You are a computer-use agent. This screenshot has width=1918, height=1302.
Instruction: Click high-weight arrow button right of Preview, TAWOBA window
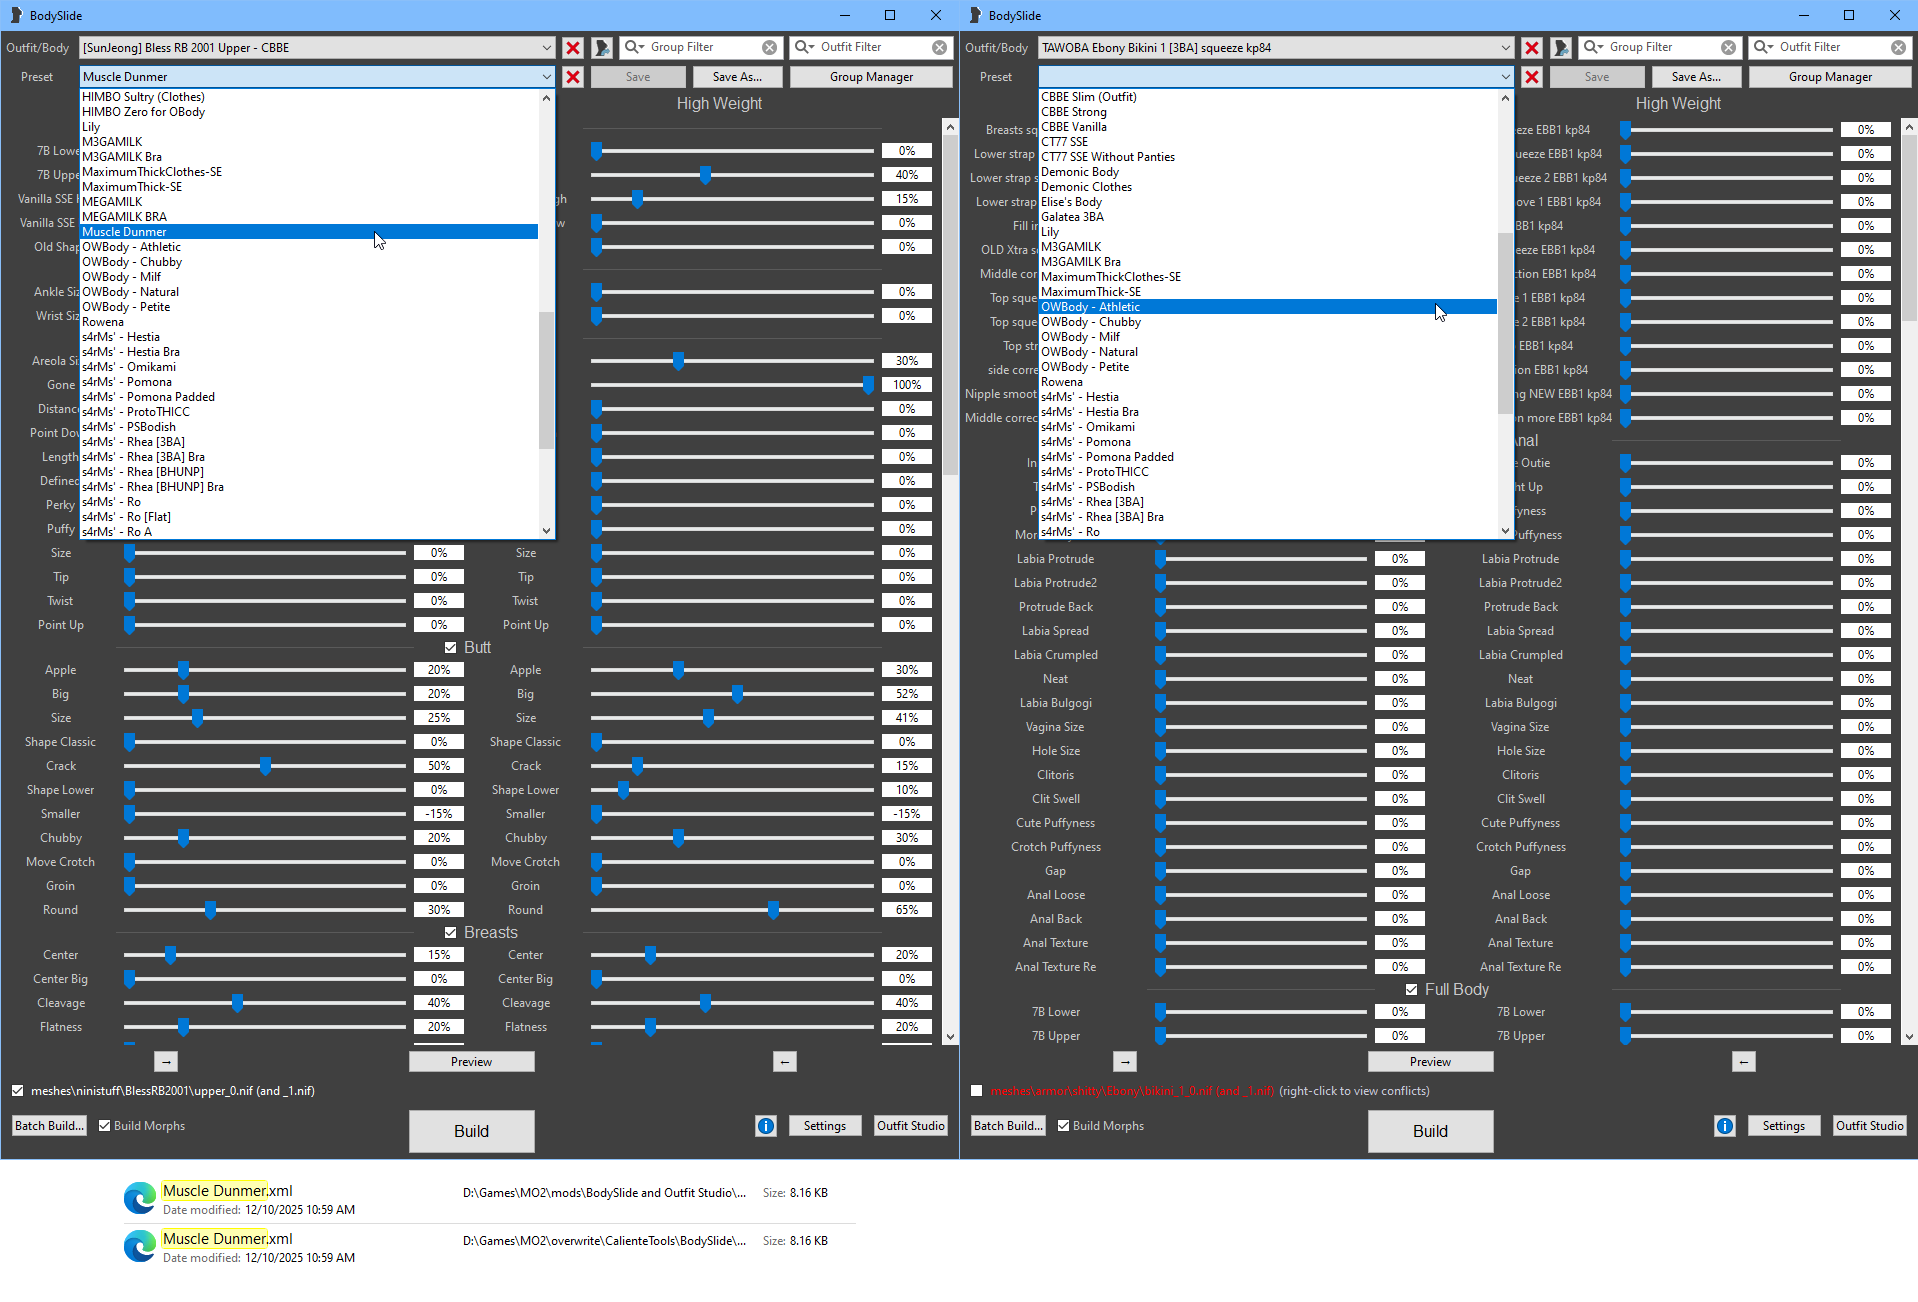(1744, 1062)
